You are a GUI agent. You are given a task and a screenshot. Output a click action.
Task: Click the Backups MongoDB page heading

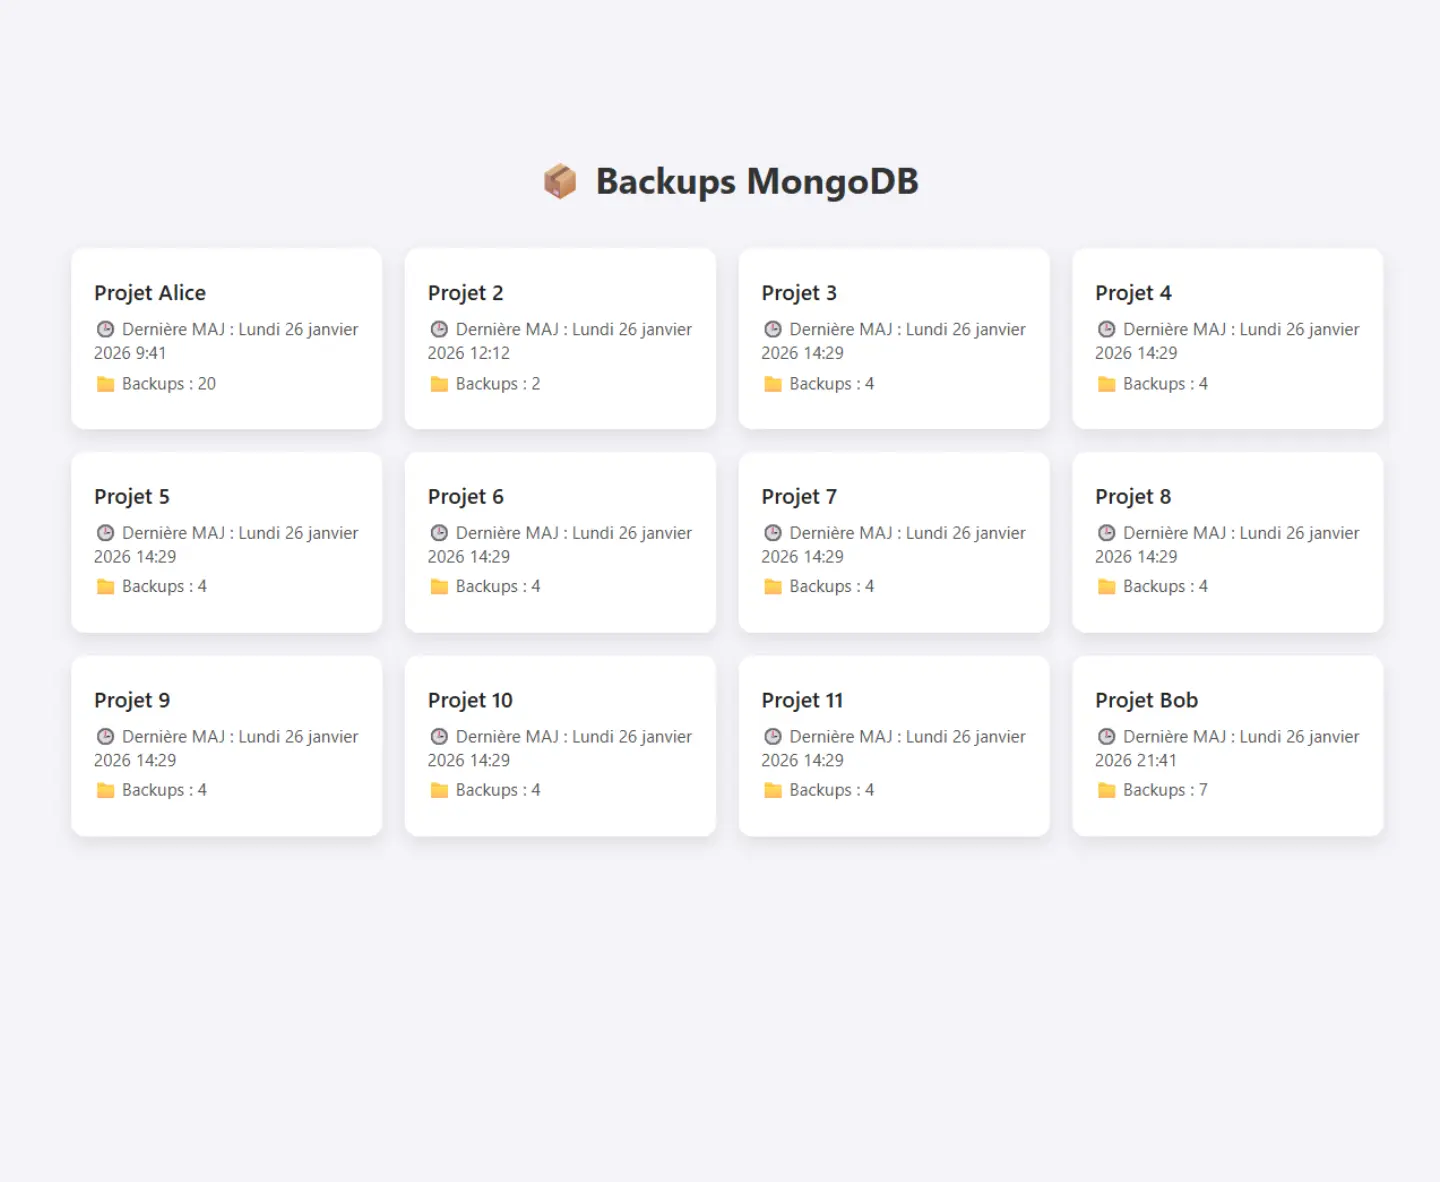point(756,182)
